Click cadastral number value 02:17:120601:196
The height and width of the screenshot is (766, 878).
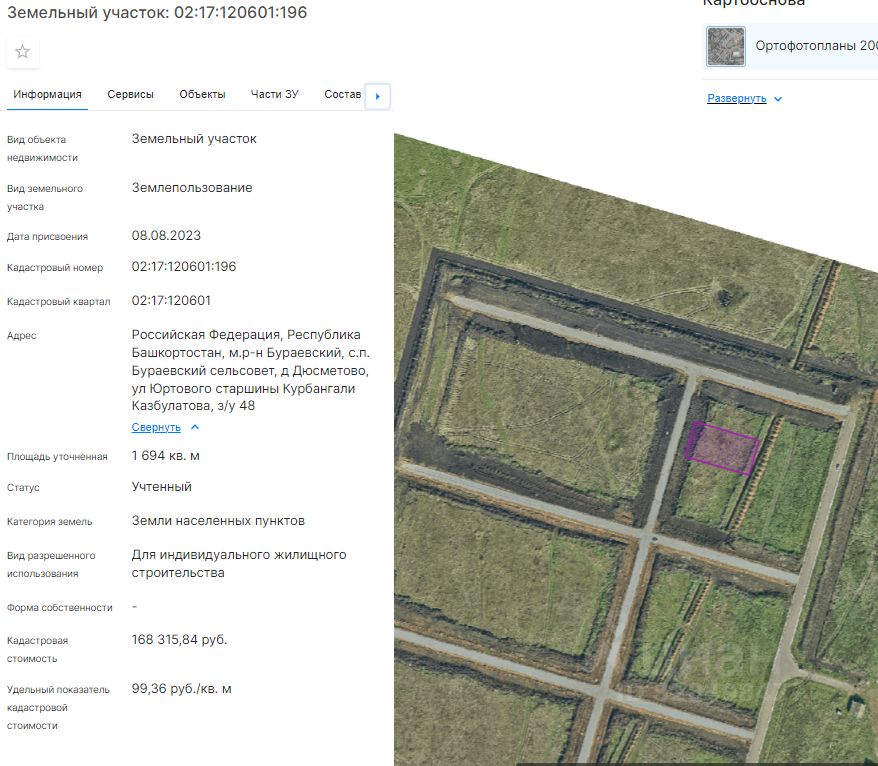click(184, 267)
